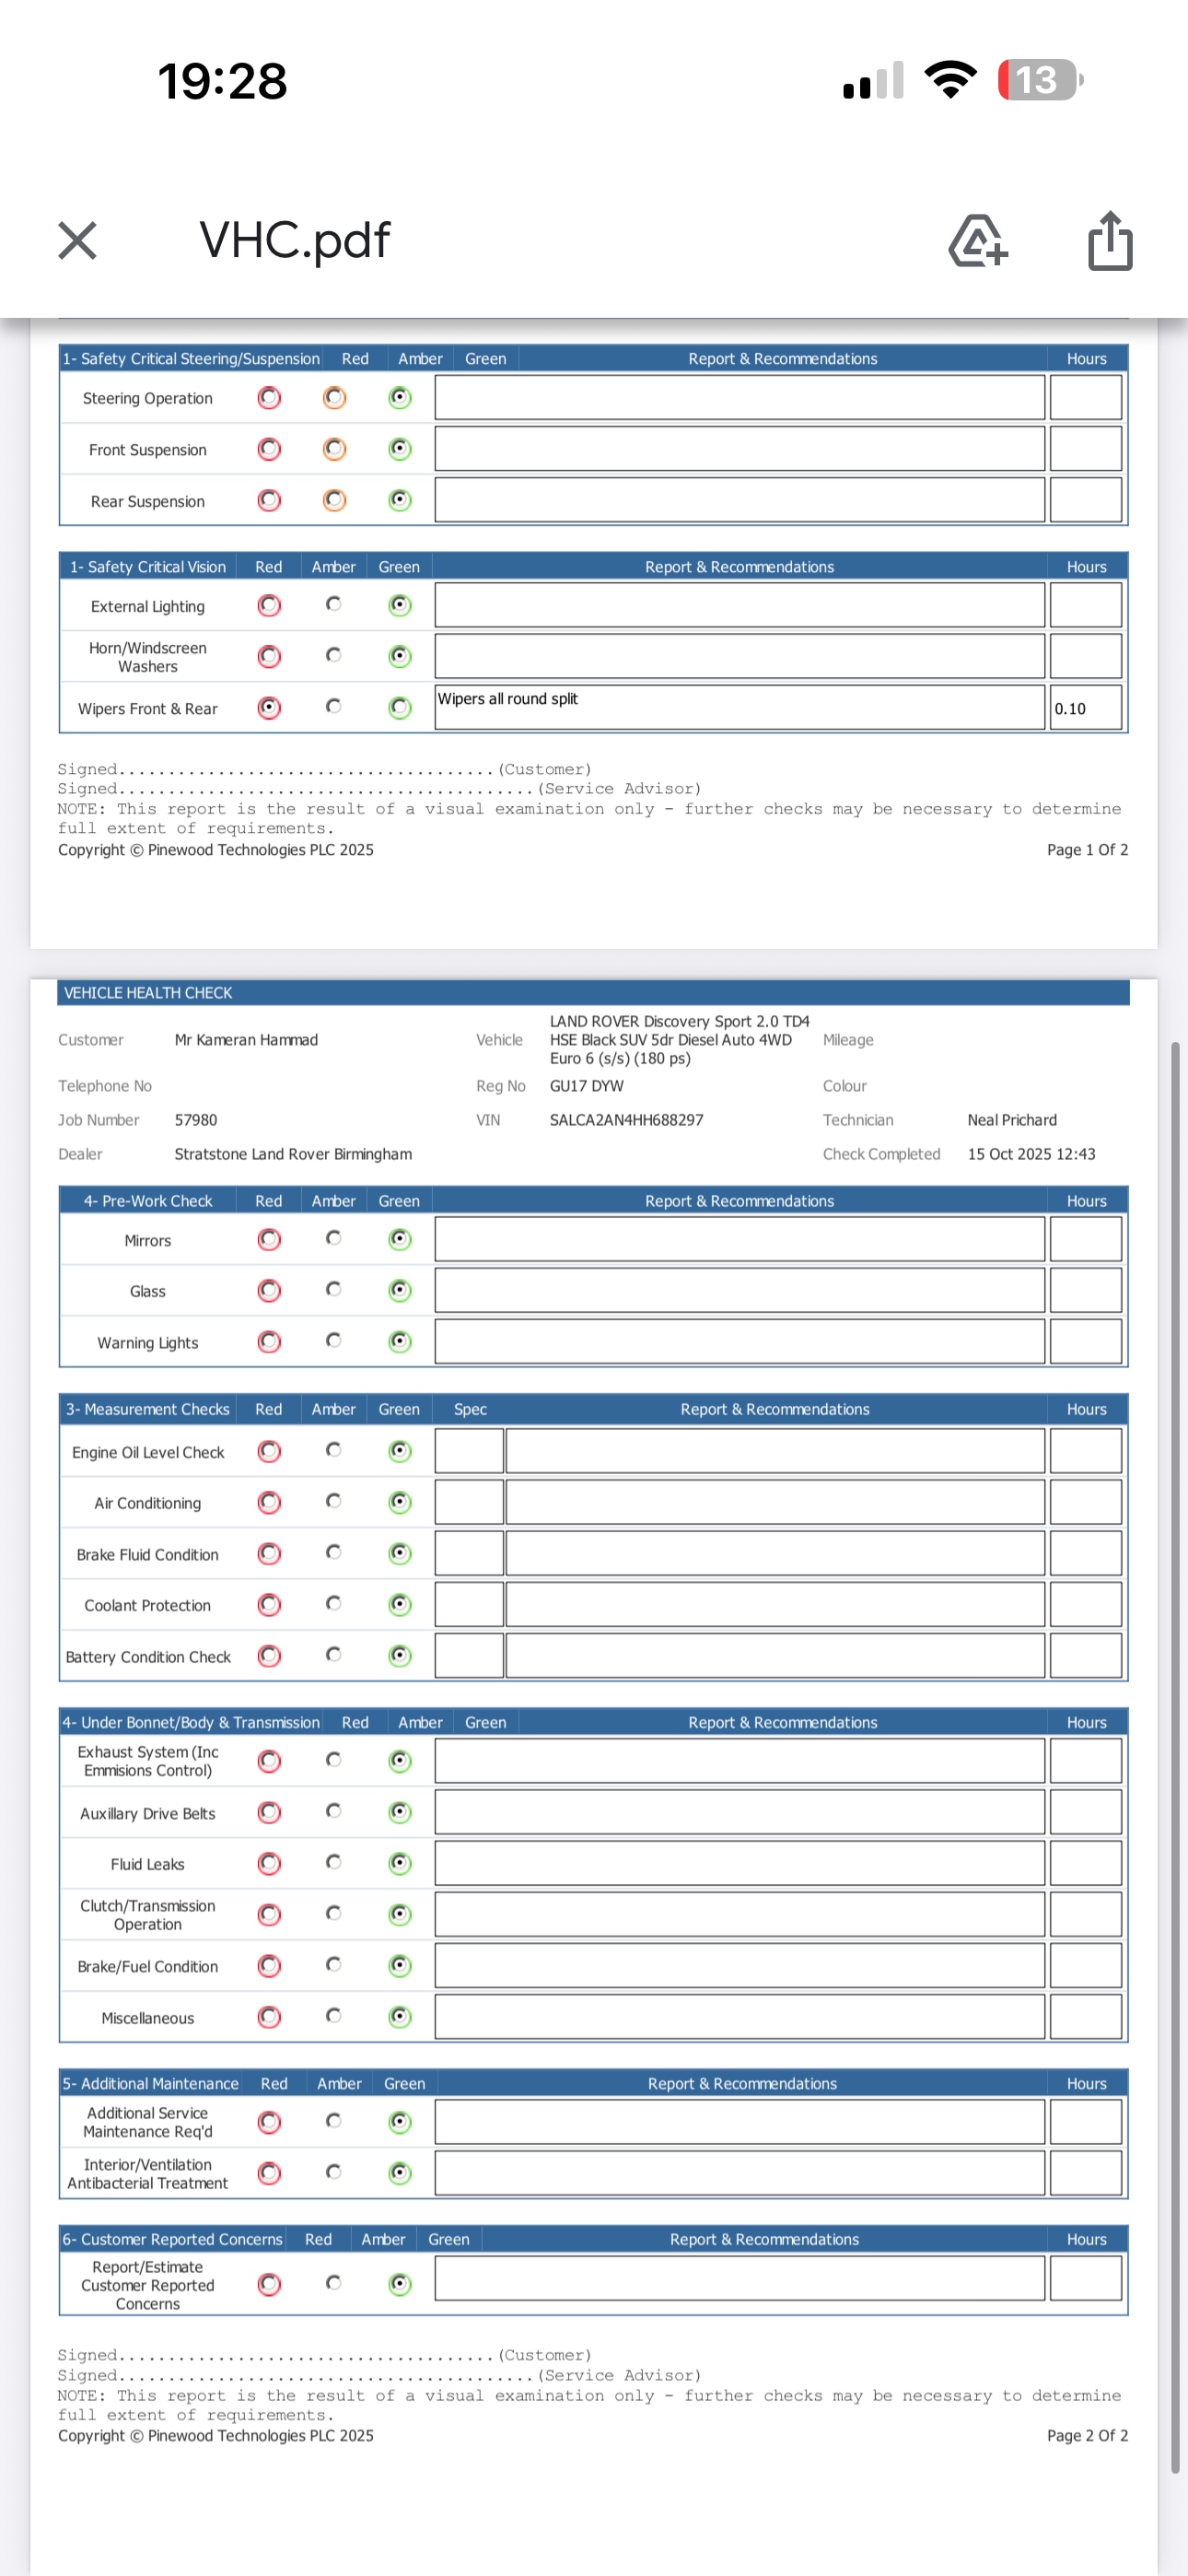Choose Red for Battery Condition Check
1188x2576 pixels.
[x=269, y=1656]
